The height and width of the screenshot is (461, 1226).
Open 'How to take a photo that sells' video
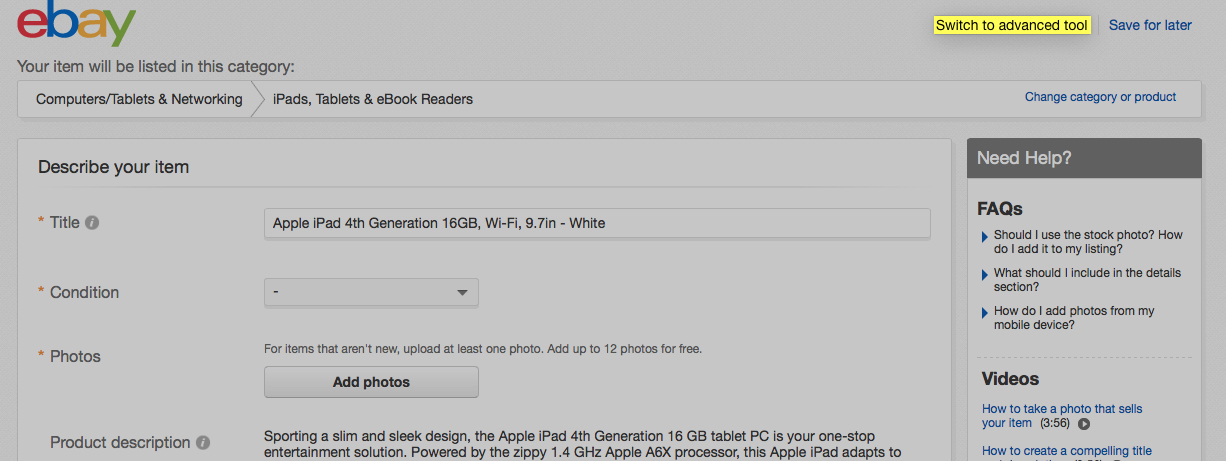1062,416
